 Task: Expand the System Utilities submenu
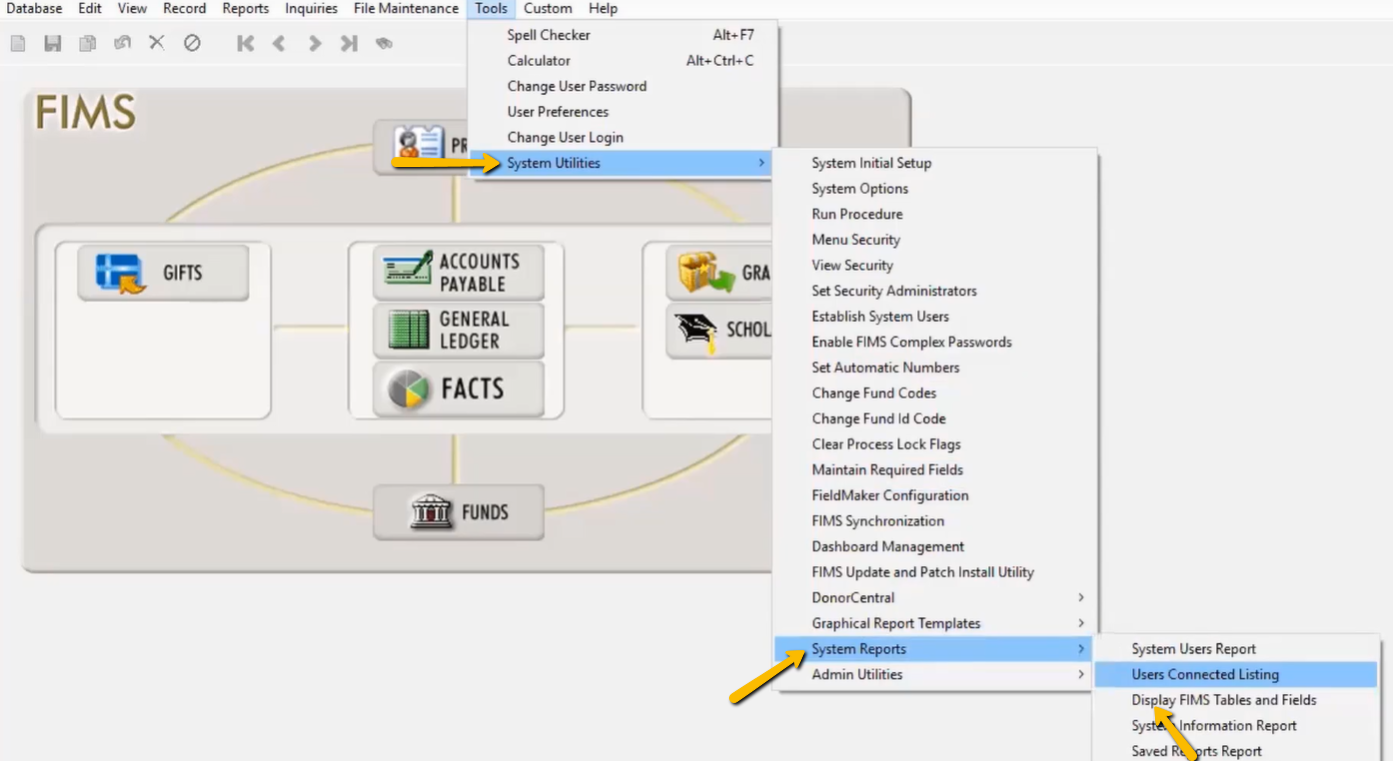(623, 163)
